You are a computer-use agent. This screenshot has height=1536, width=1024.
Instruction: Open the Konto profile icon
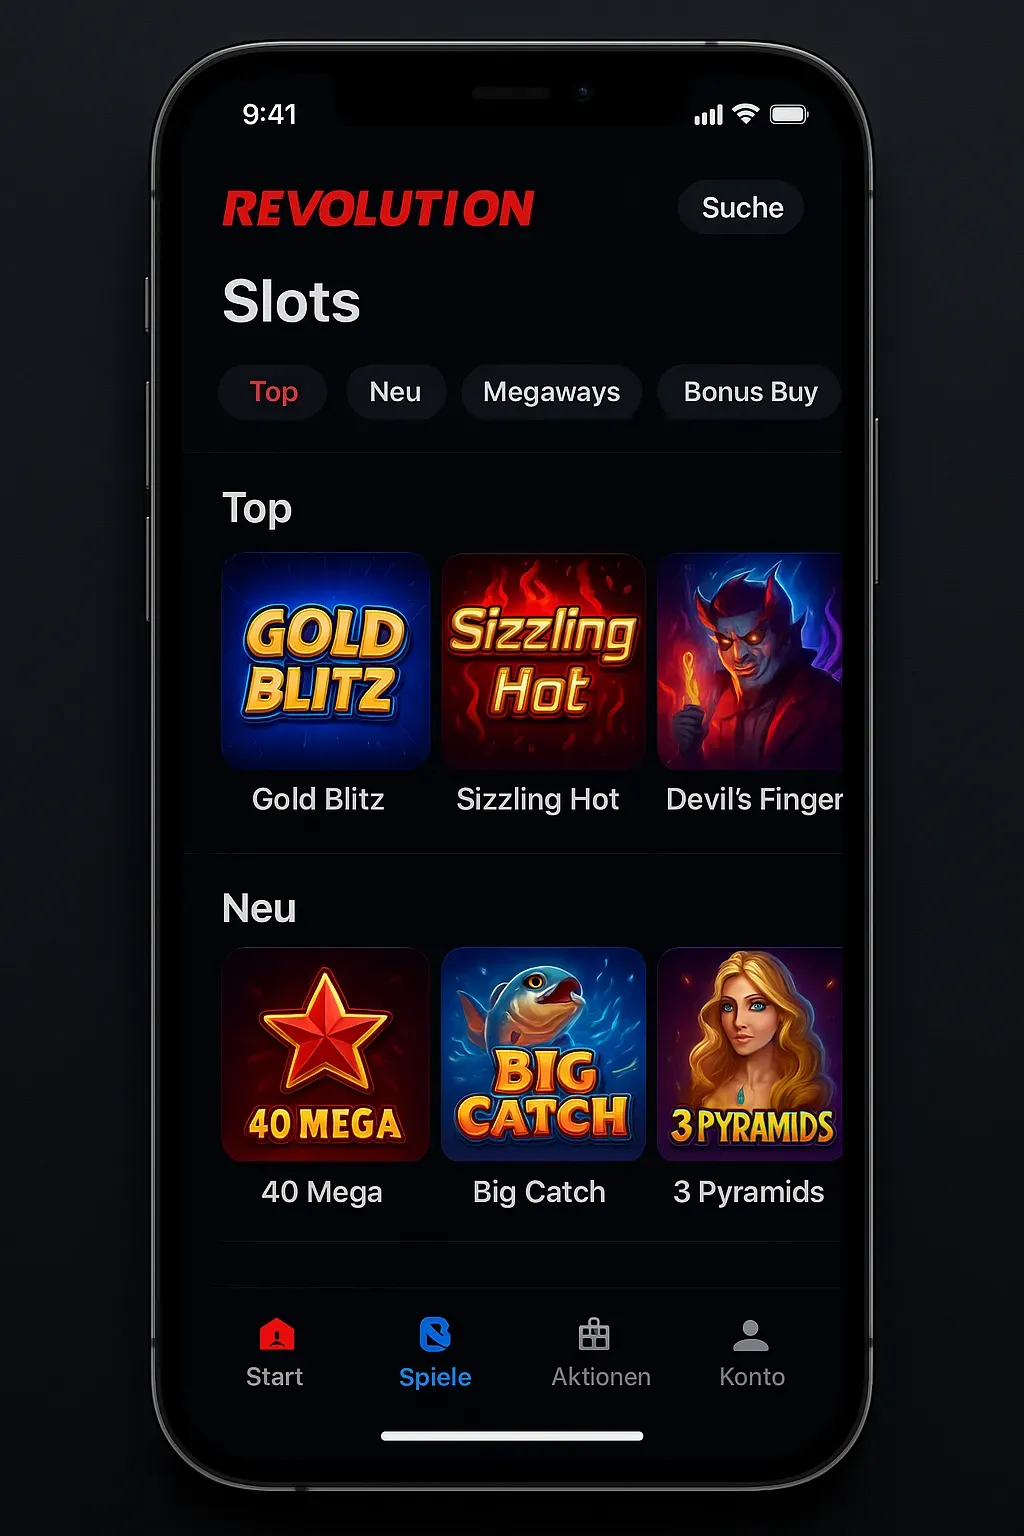point(751,1336)
